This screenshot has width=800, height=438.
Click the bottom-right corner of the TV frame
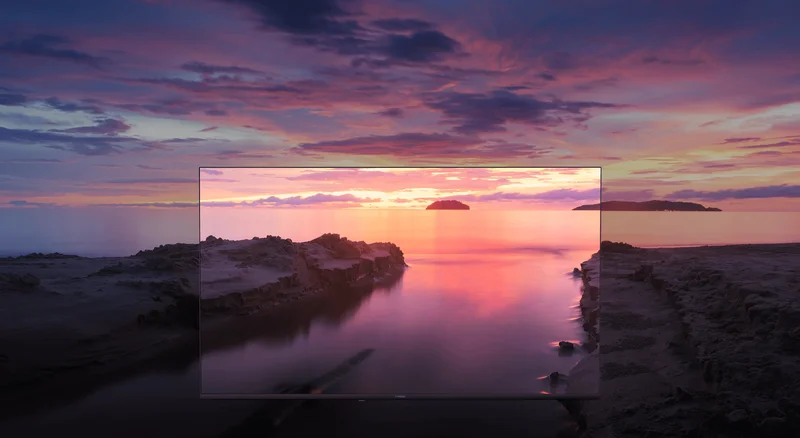tap(599, 396)
